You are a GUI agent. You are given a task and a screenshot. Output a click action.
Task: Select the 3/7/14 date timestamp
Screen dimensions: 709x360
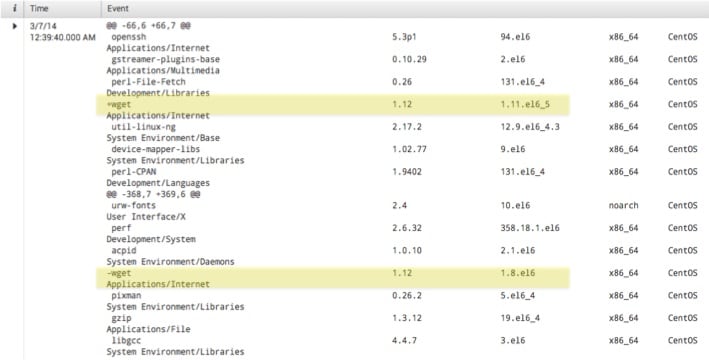click(x=43, y=26)
